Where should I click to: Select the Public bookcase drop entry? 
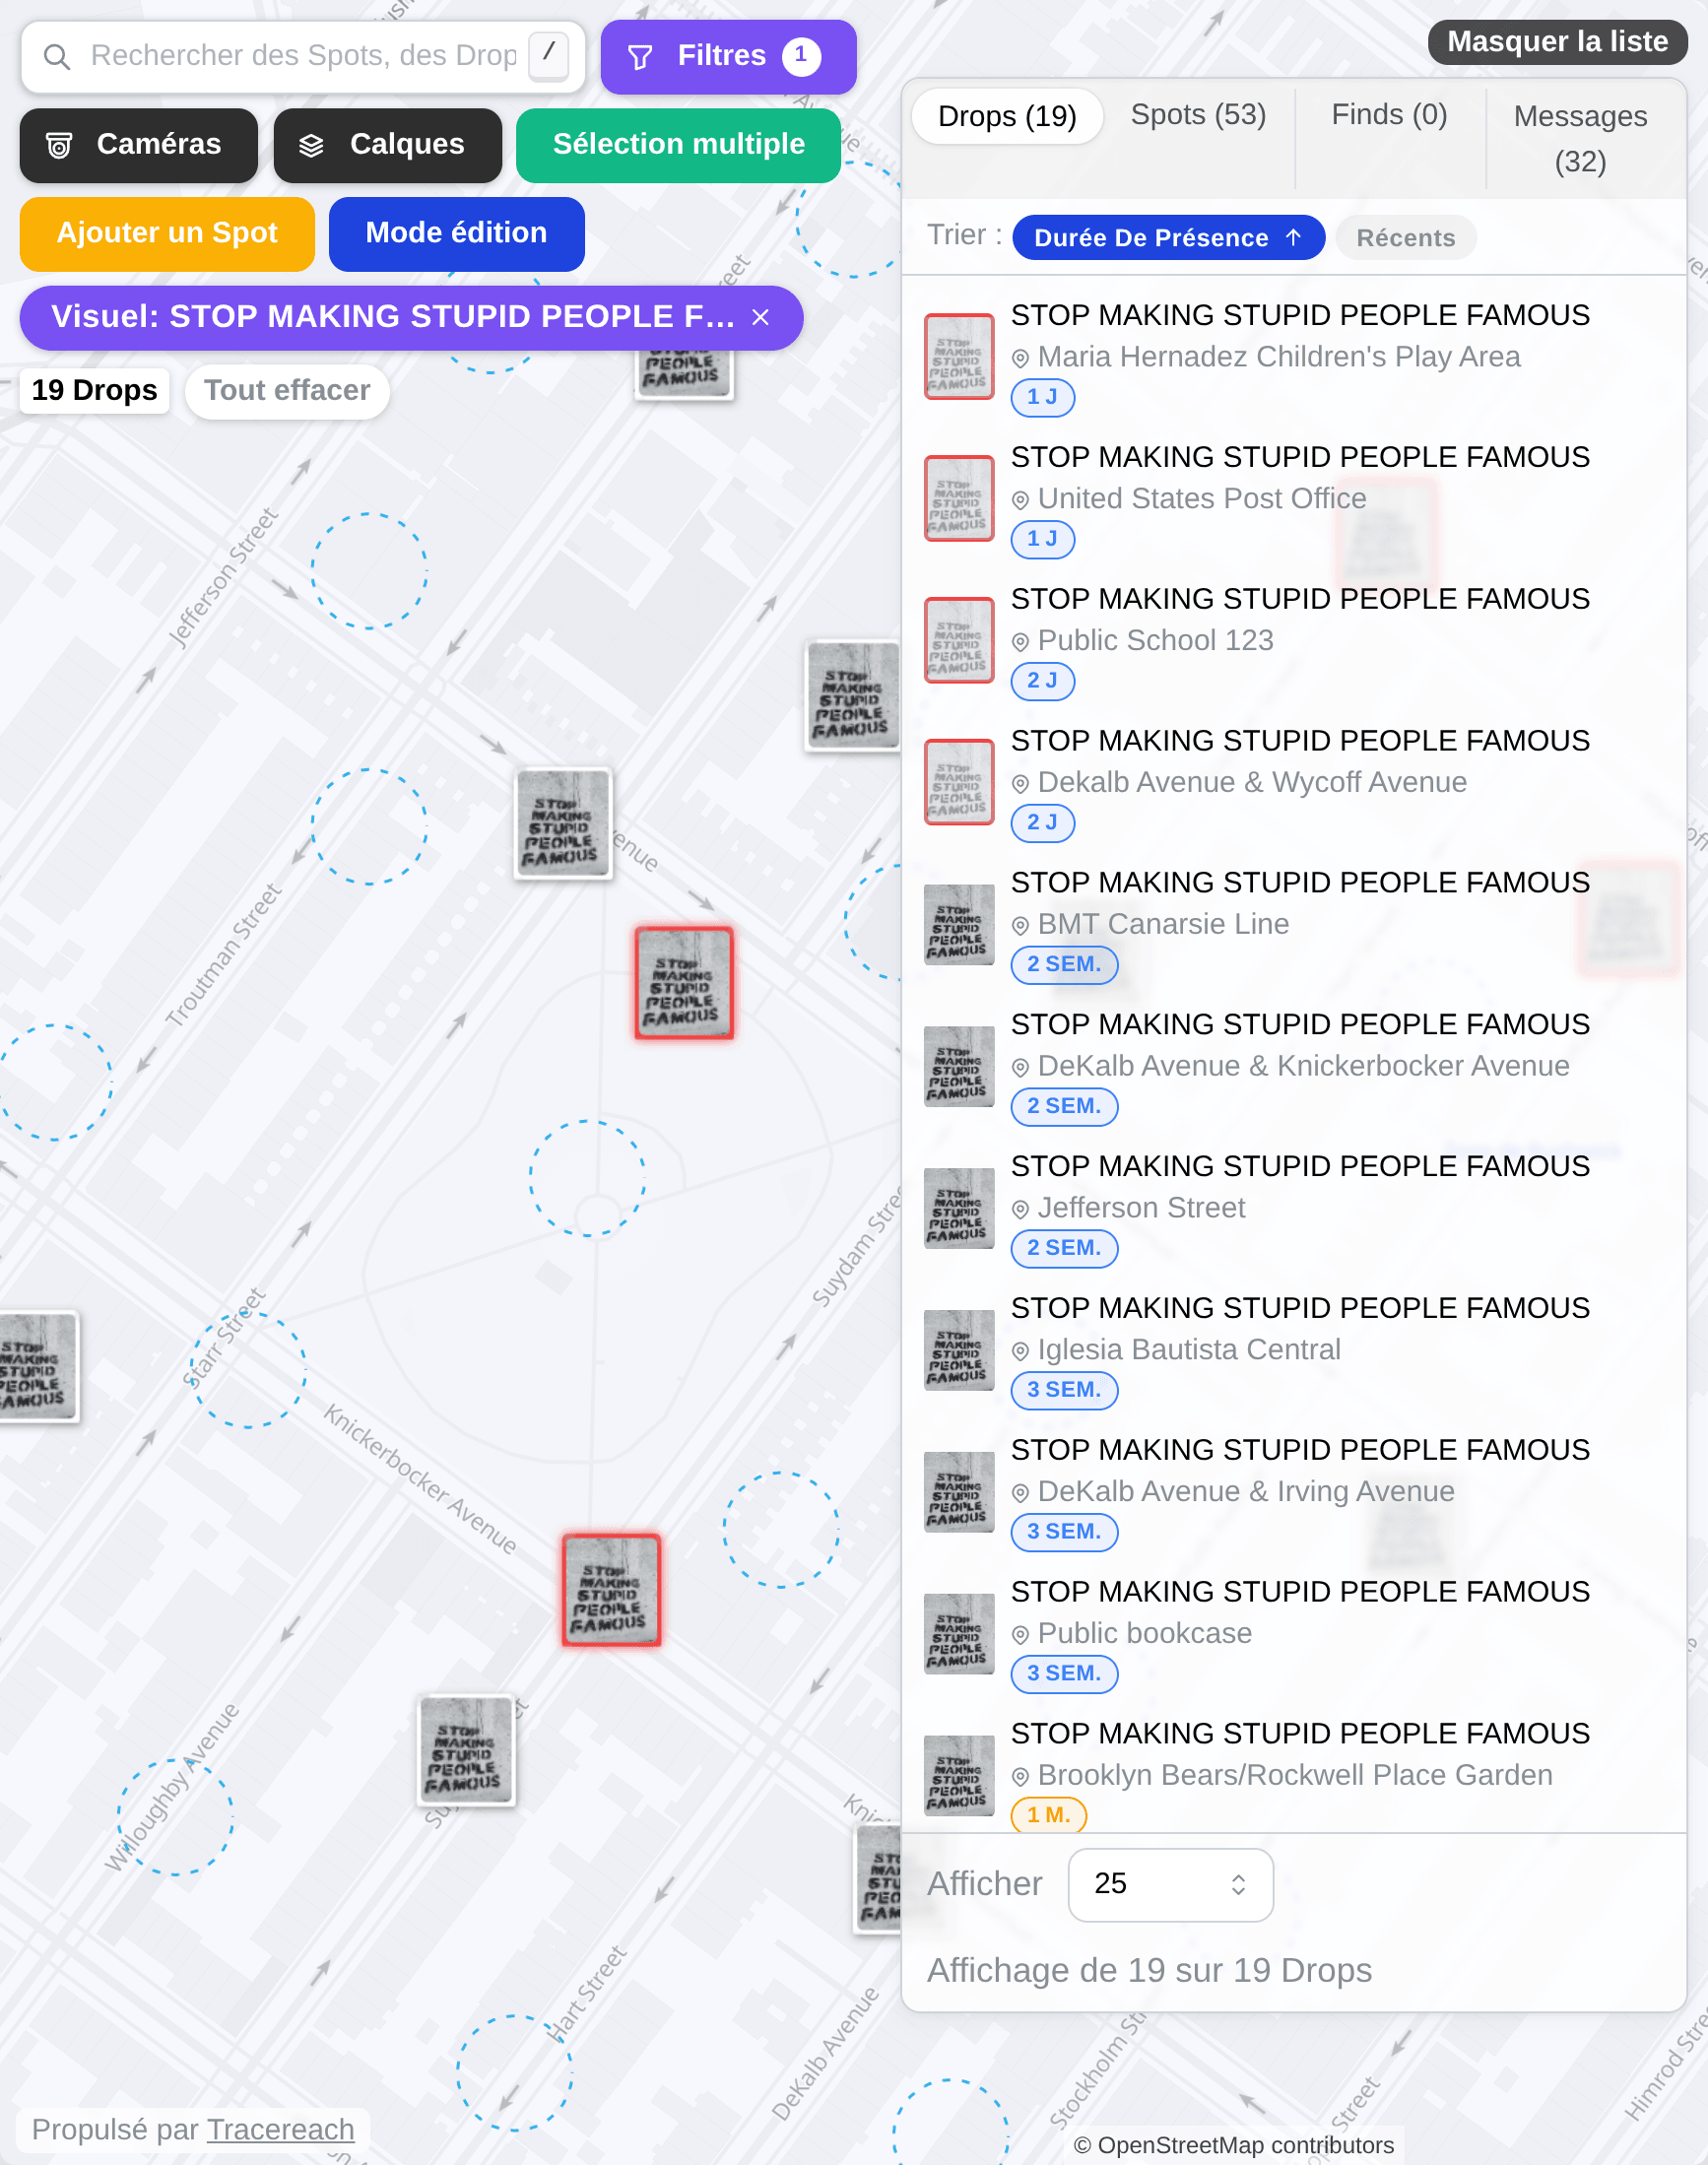click(x=1294, y=1634)
